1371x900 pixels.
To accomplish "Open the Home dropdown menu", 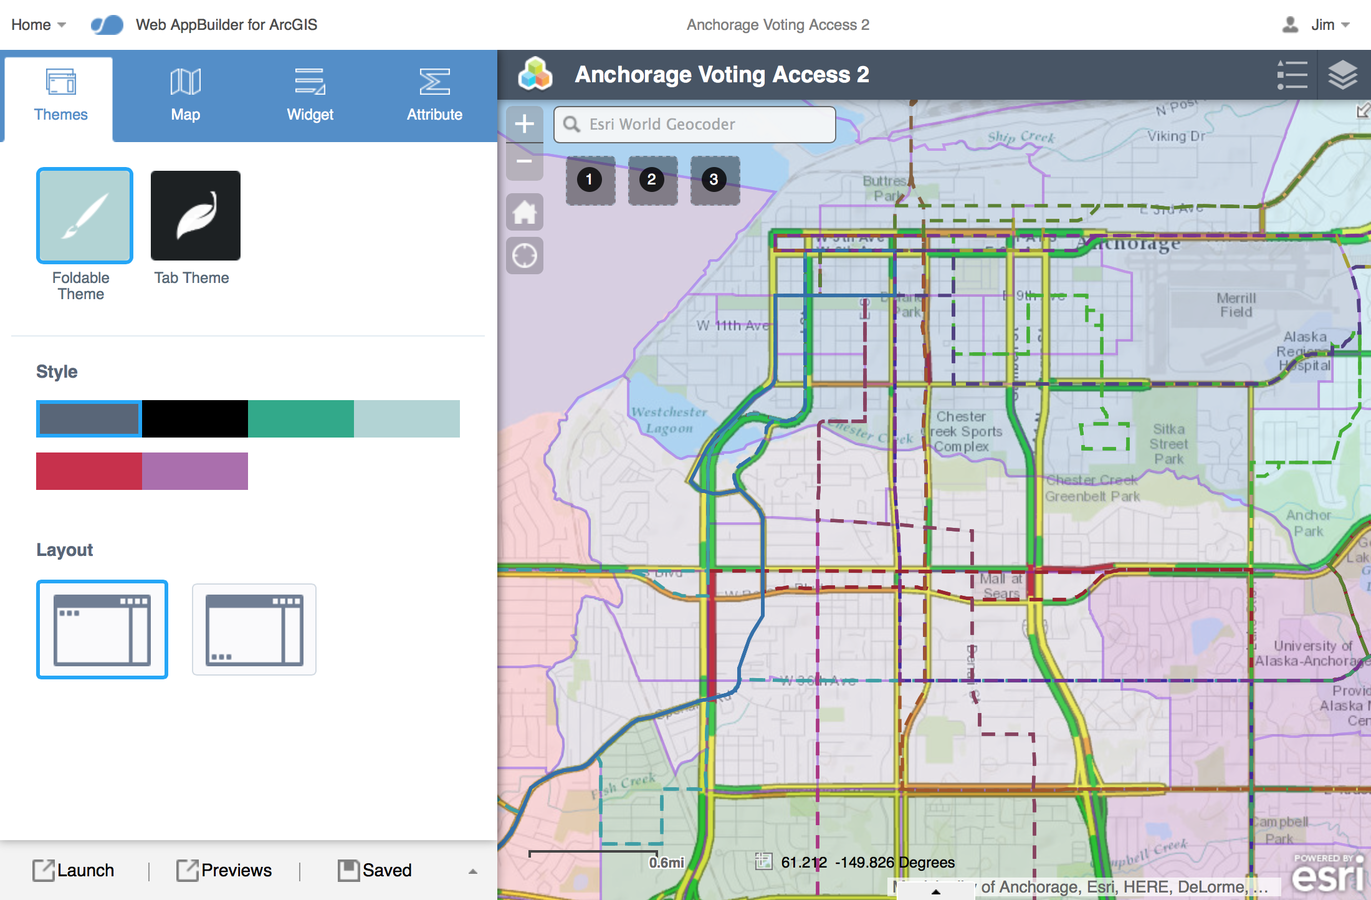I will pos(39,25).
